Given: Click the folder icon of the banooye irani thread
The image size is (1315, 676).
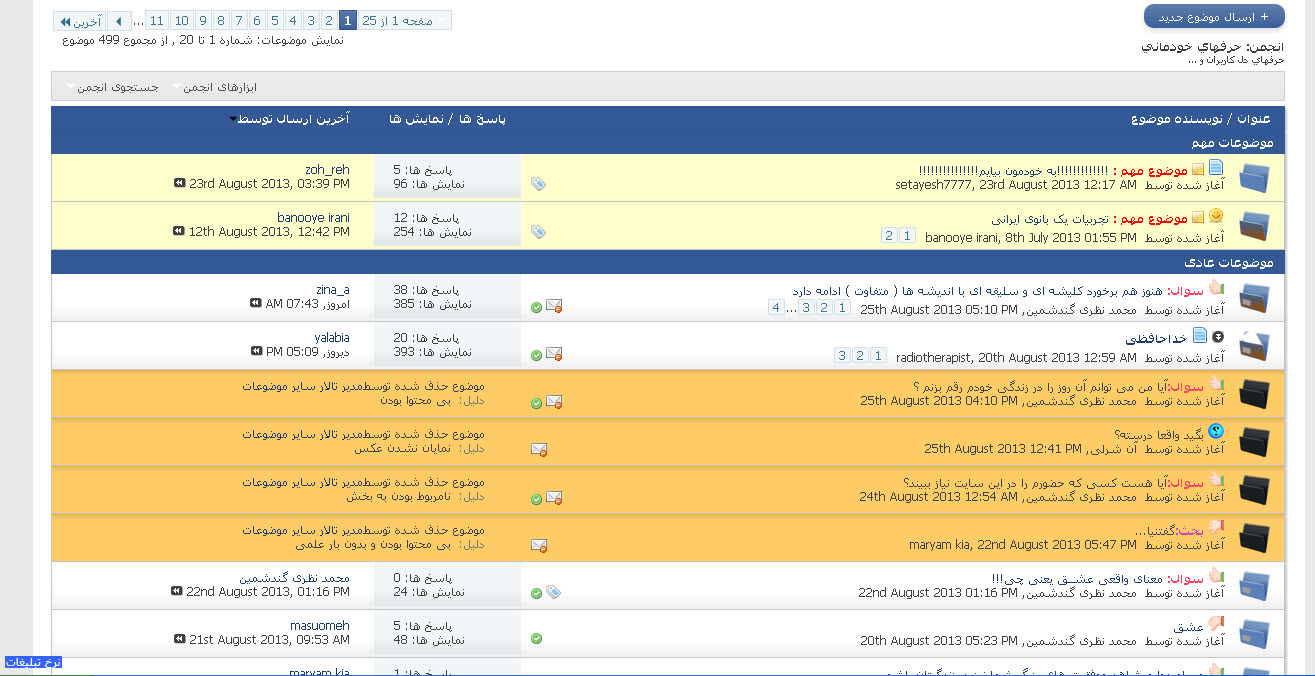Looking at the screenshot, I should (x=1254, y=227).
